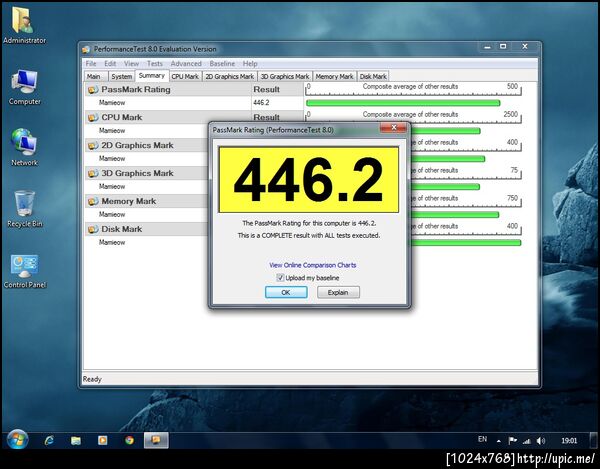Click the 446.2 result value cell
Image resolution: width=600 pixels, height=469 pixels.
277,103
